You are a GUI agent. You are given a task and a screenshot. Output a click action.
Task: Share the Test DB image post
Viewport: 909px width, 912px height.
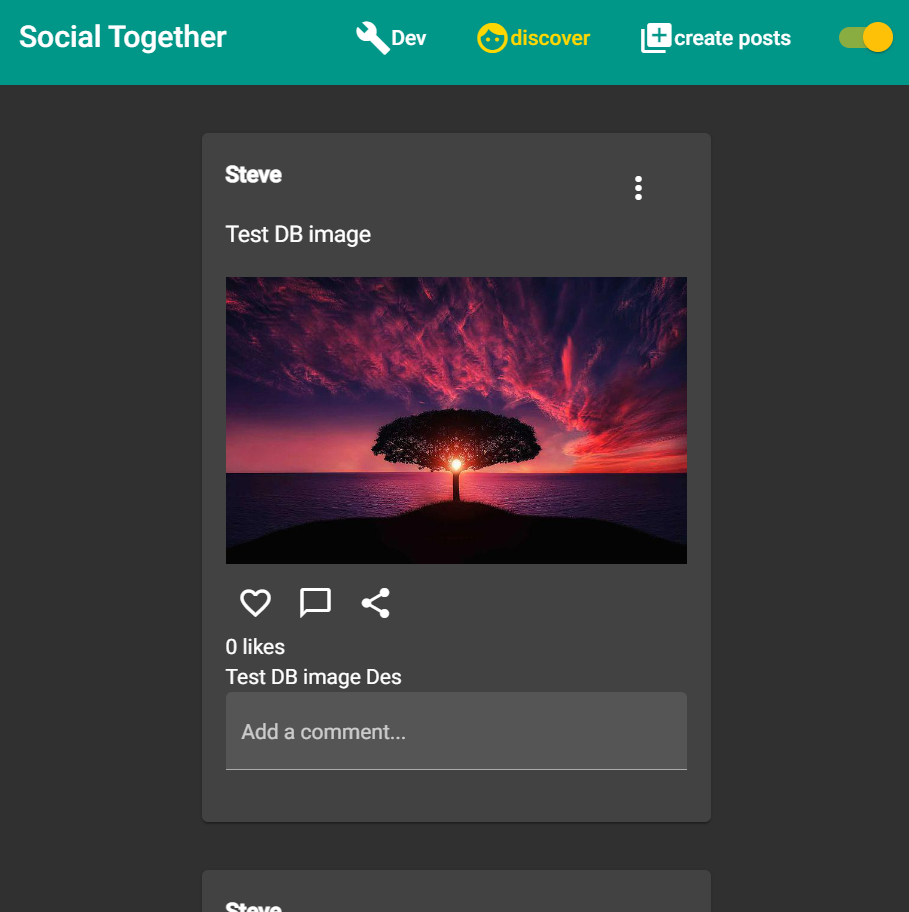(x=376, y=603)
